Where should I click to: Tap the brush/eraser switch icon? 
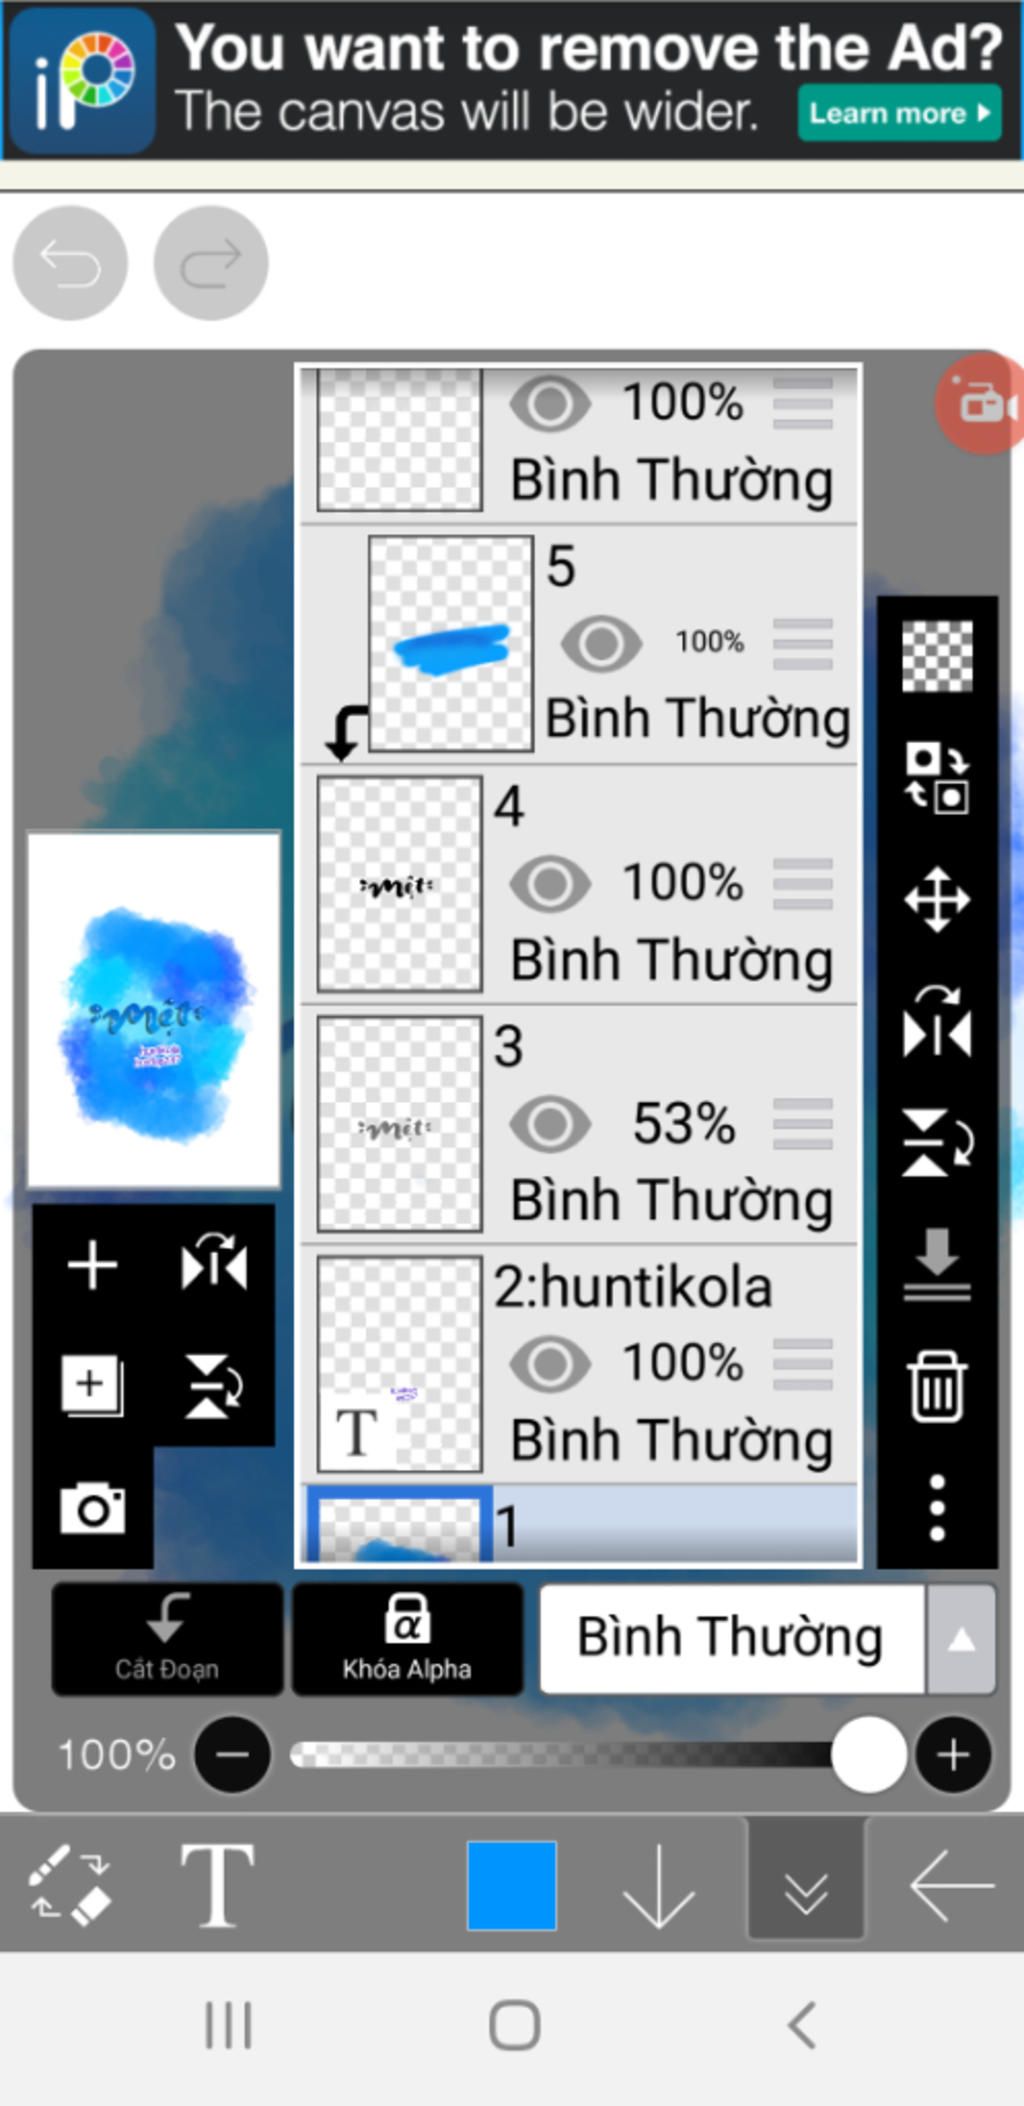[x=69, y=1885]
